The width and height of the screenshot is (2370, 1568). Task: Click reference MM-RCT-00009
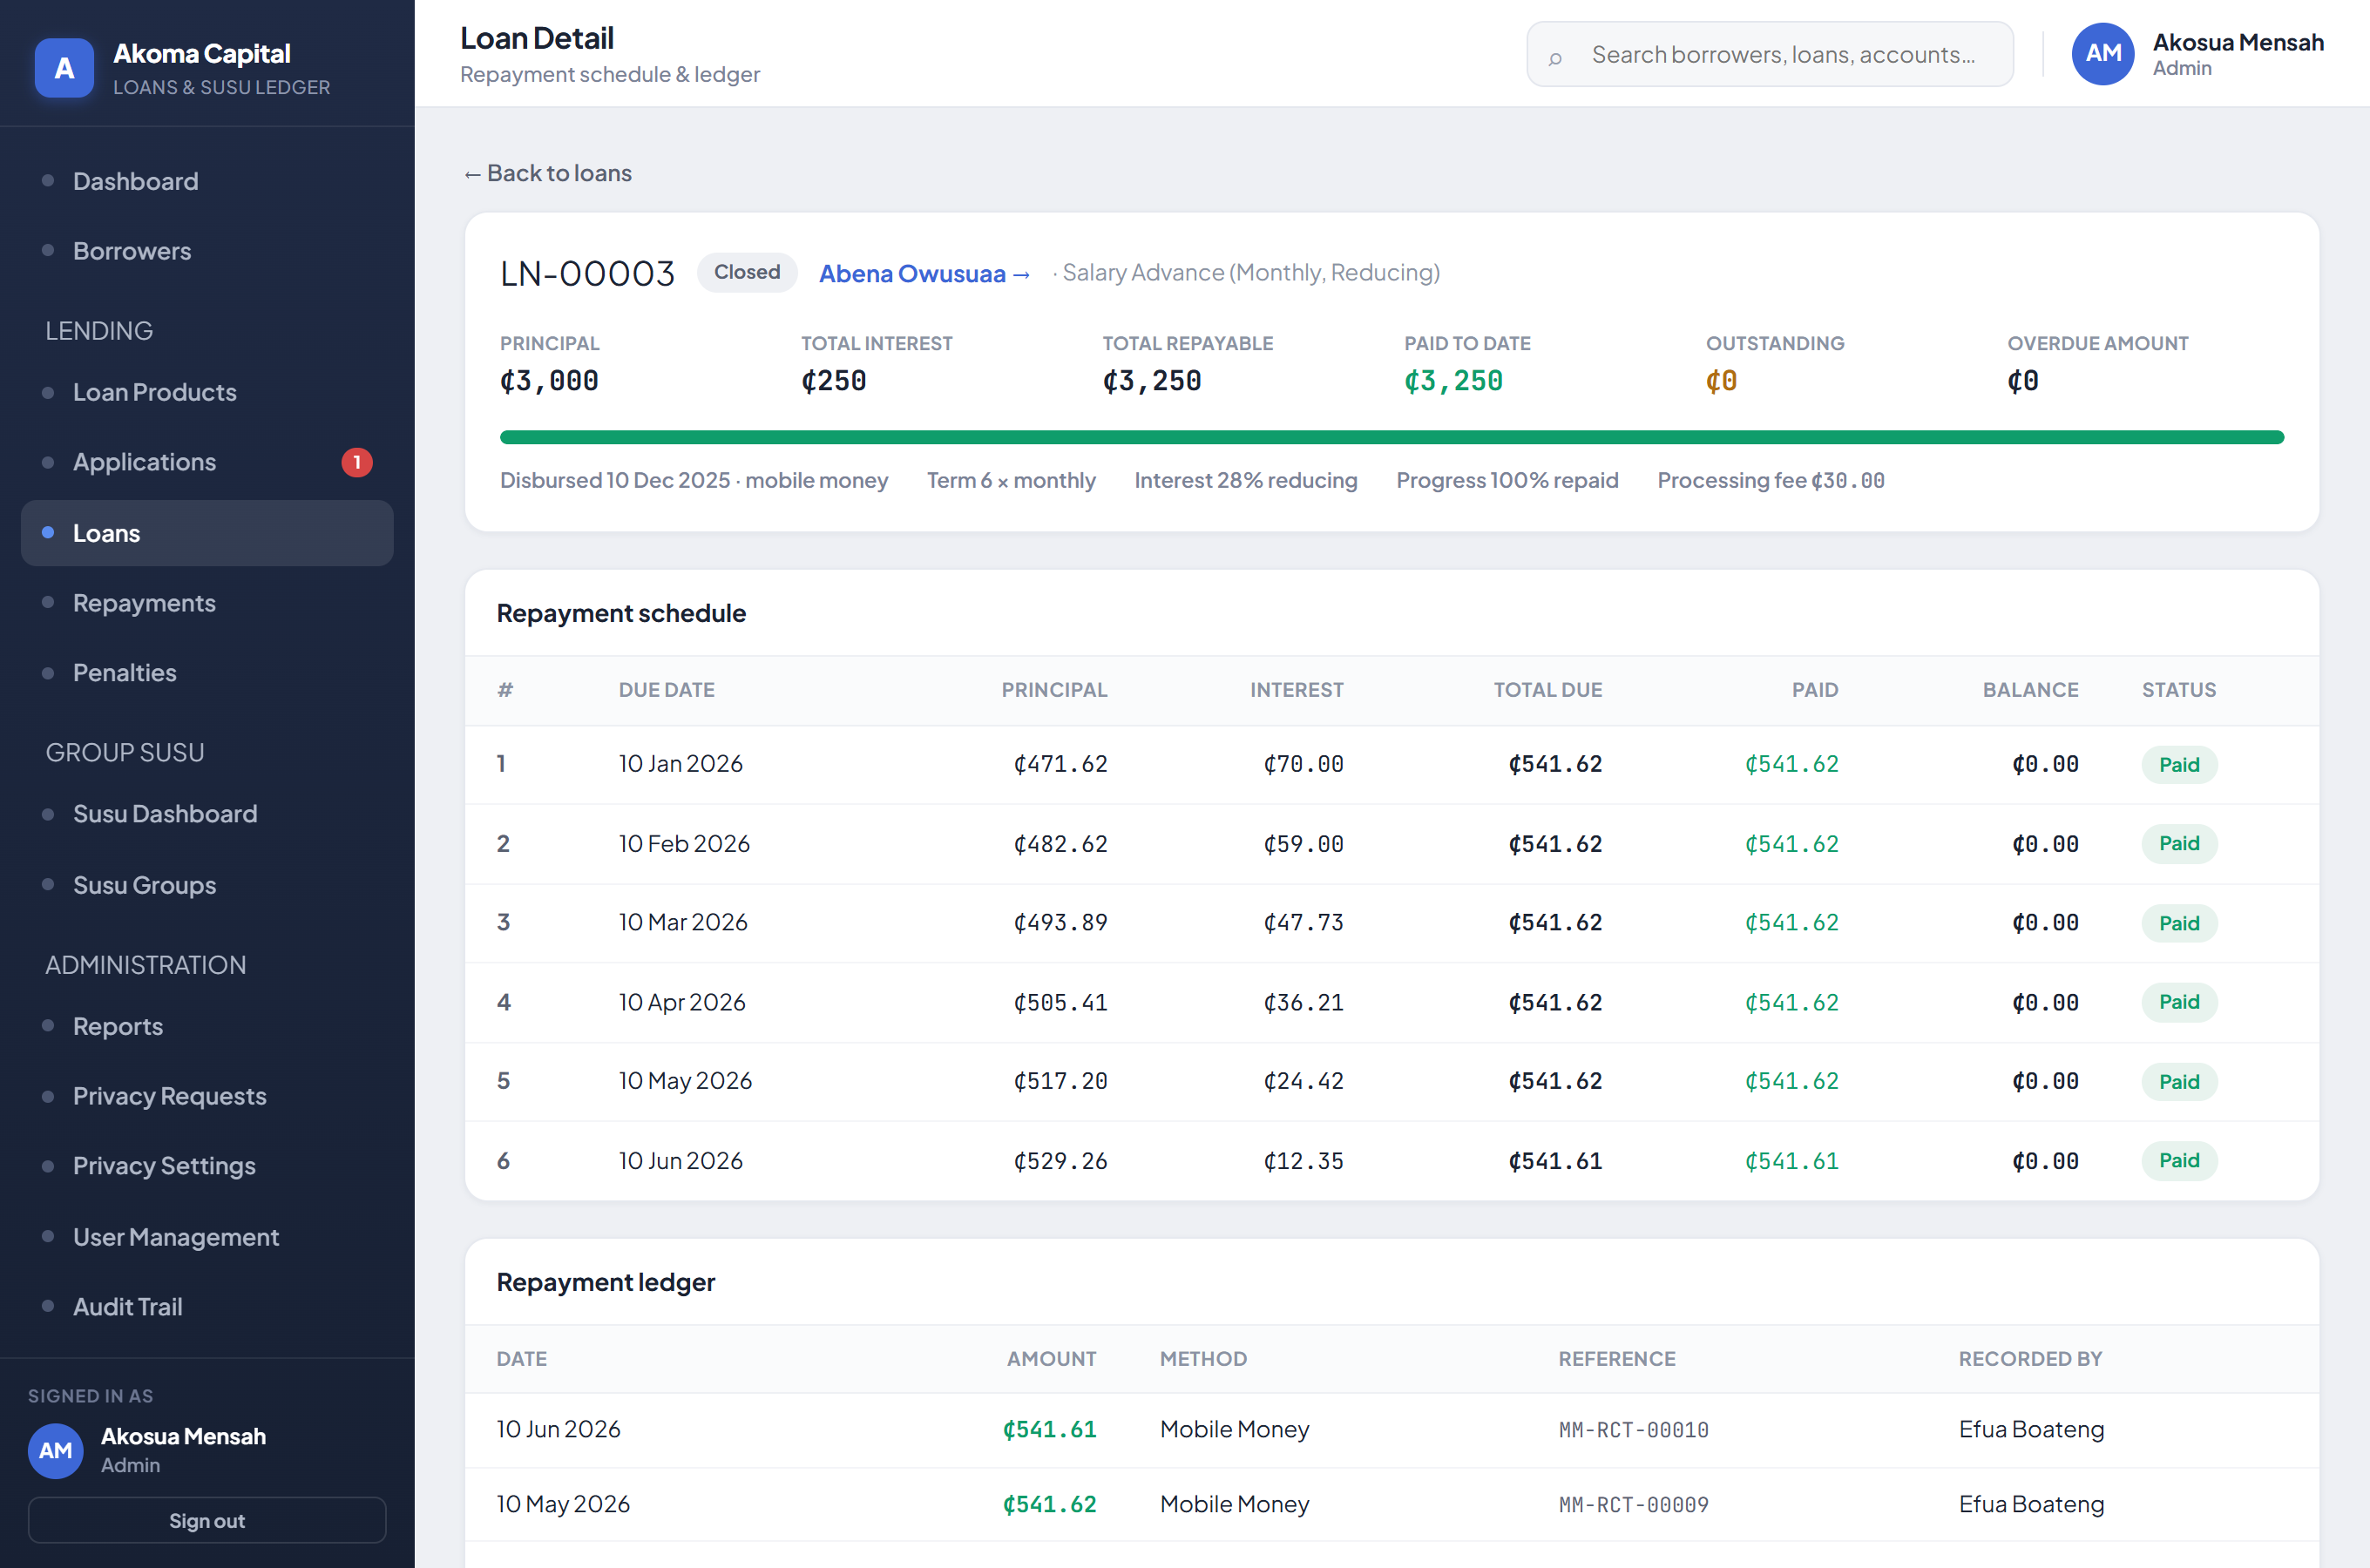point(1633,1505)
